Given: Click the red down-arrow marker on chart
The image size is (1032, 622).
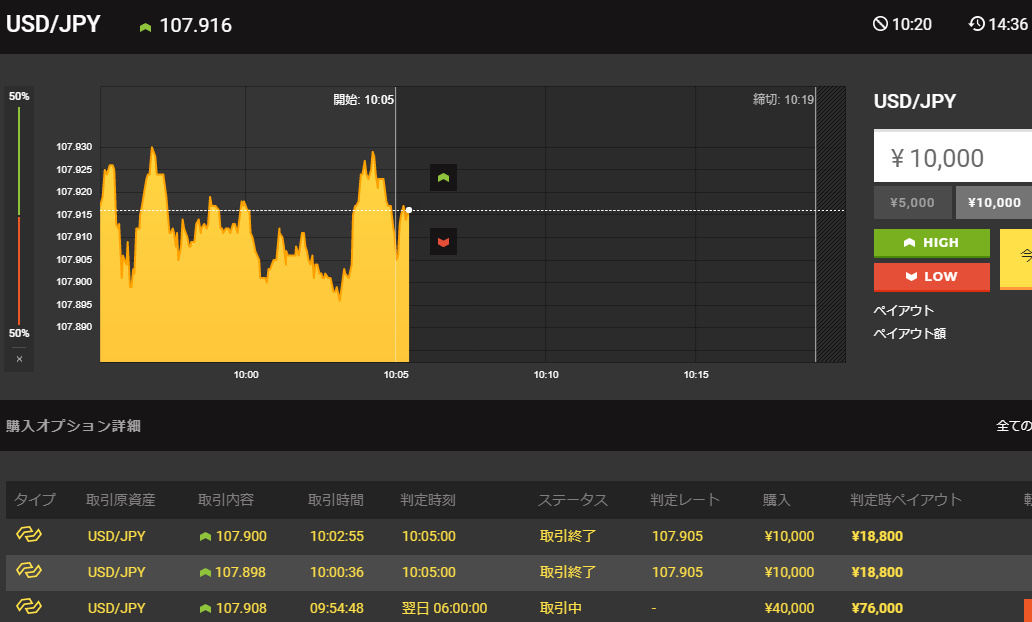Looking at the screenshot, I should click(x=444, y=242).
